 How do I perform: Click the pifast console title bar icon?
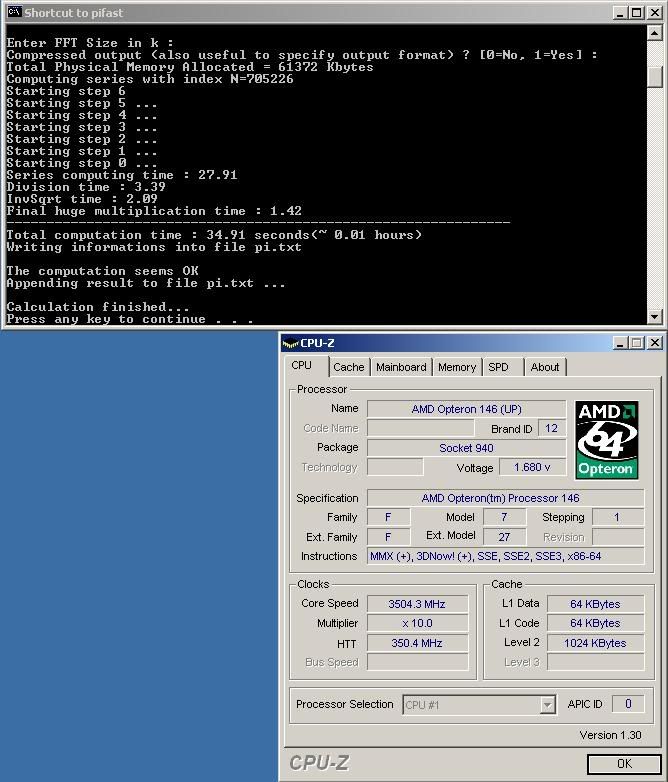(x=14, y=12)
